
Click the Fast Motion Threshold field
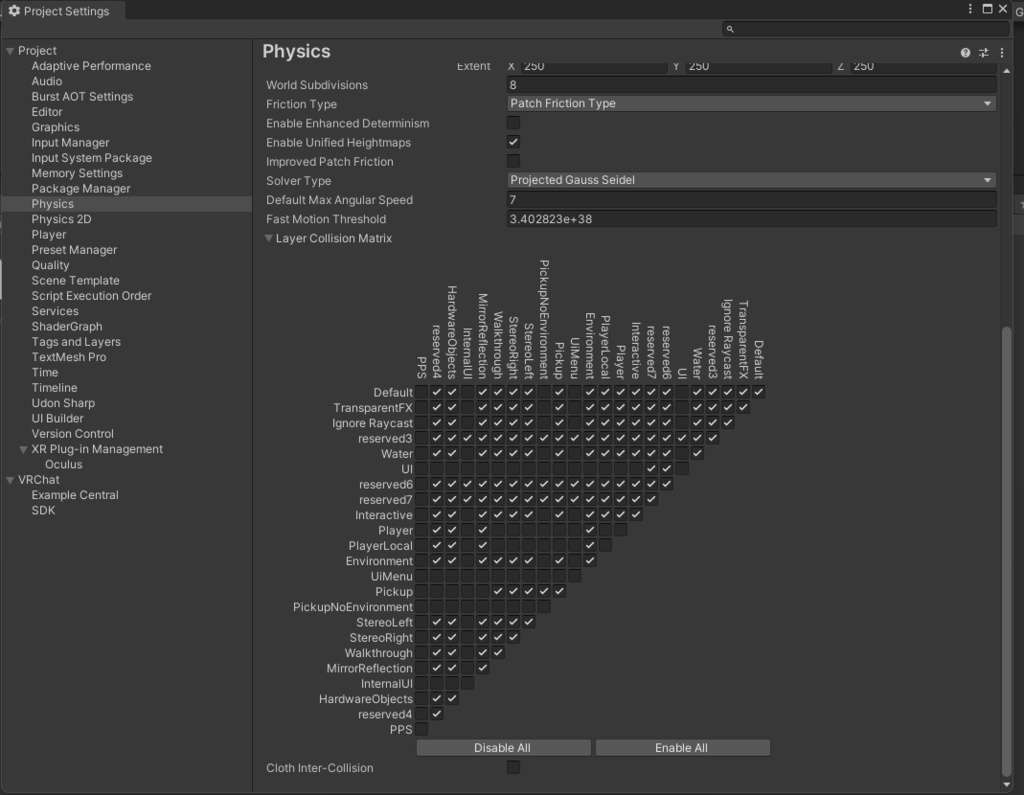[x=752, y=219]
